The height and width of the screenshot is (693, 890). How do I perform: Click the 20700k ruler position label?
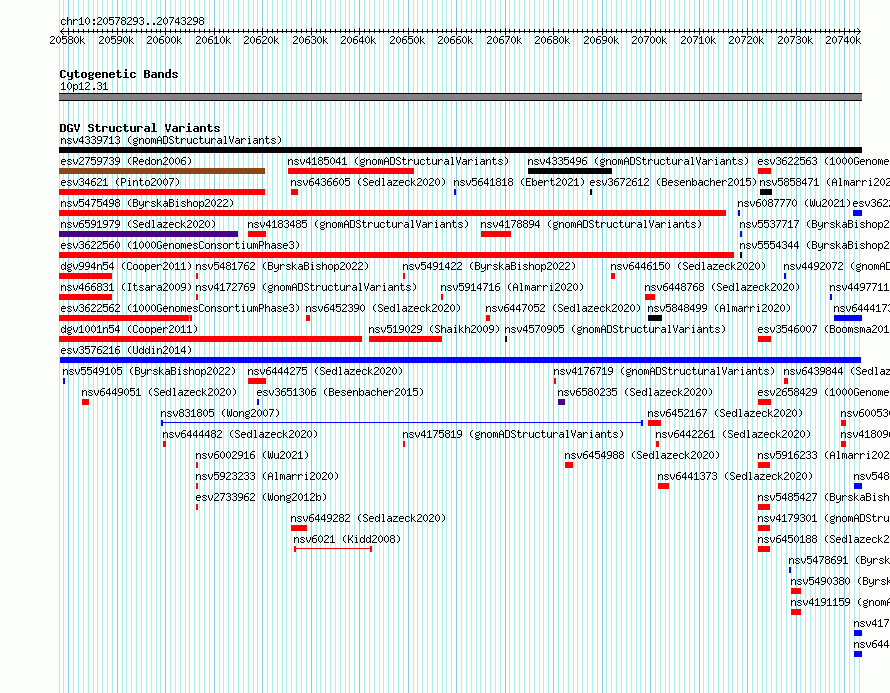pyautogui.click(x=649, y=40)
